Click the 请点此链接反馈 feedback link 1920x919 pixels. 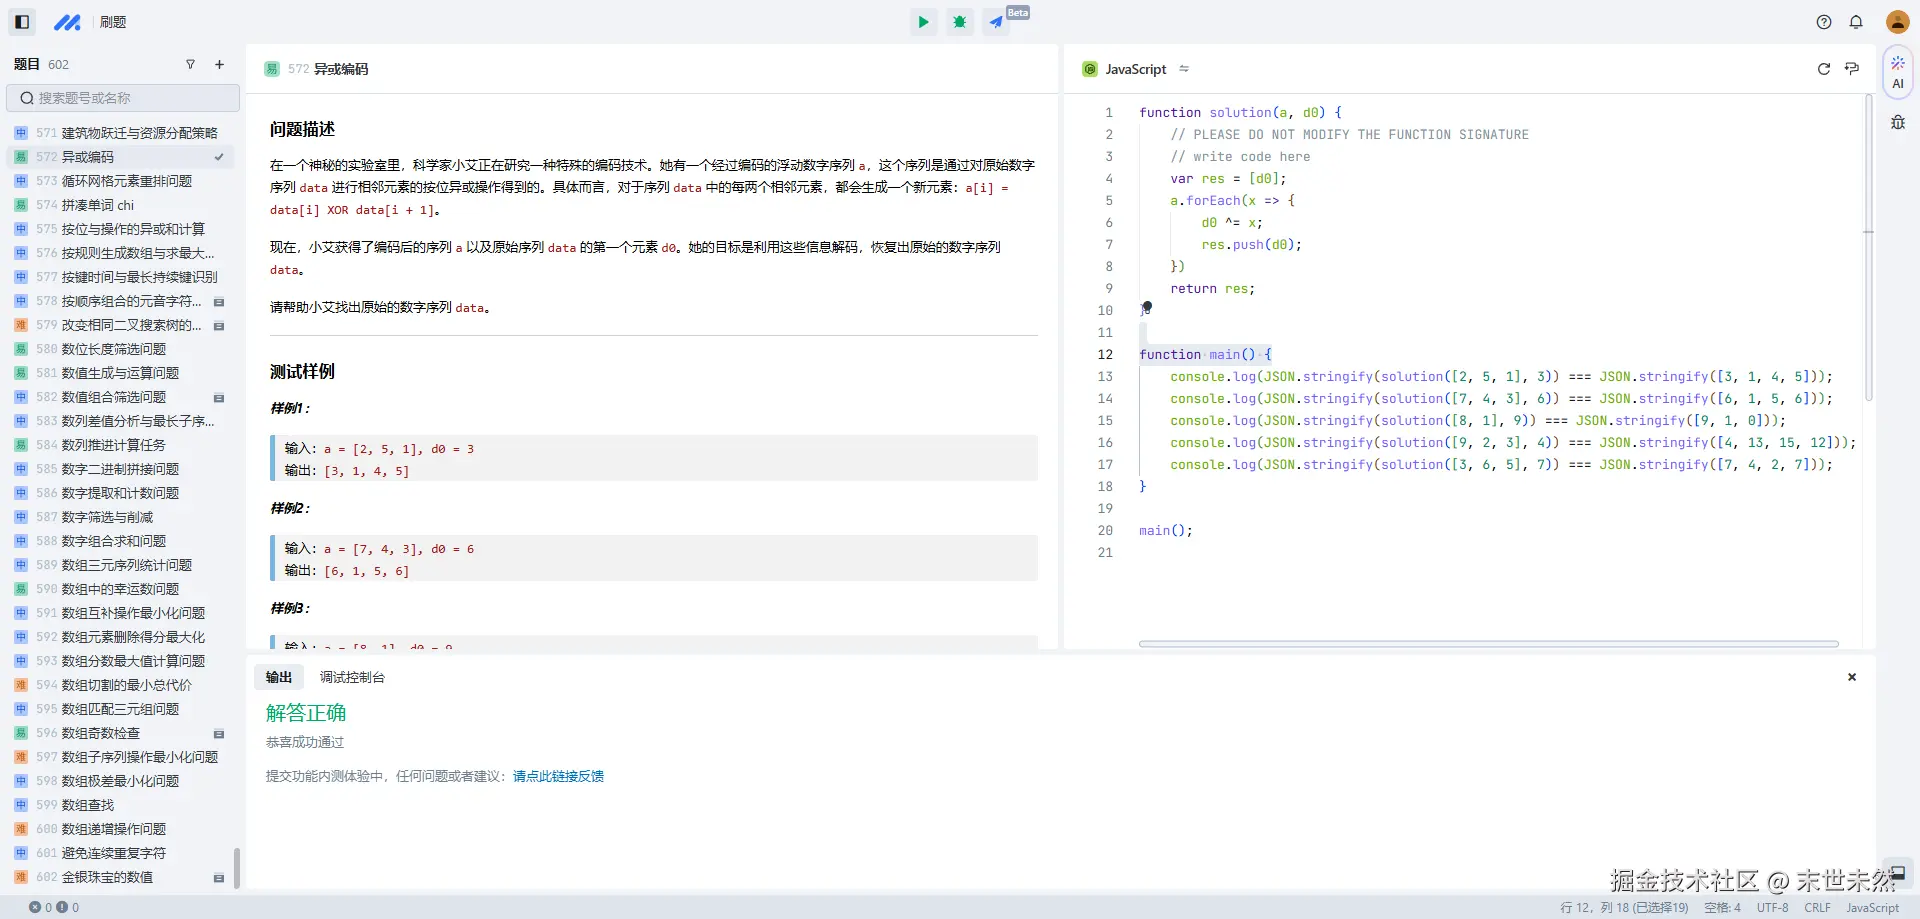click(558, 776)
